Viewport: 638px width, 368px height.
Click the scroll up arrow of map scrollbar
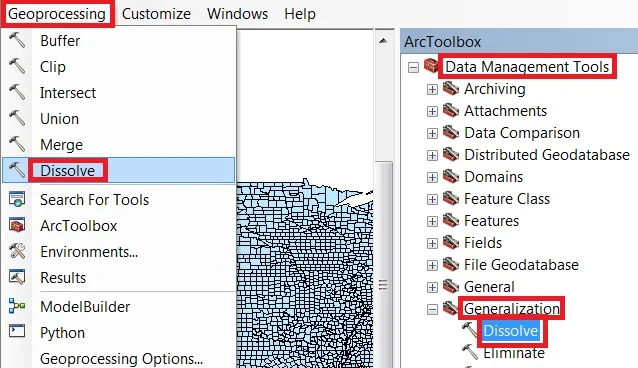coord(383,40)
